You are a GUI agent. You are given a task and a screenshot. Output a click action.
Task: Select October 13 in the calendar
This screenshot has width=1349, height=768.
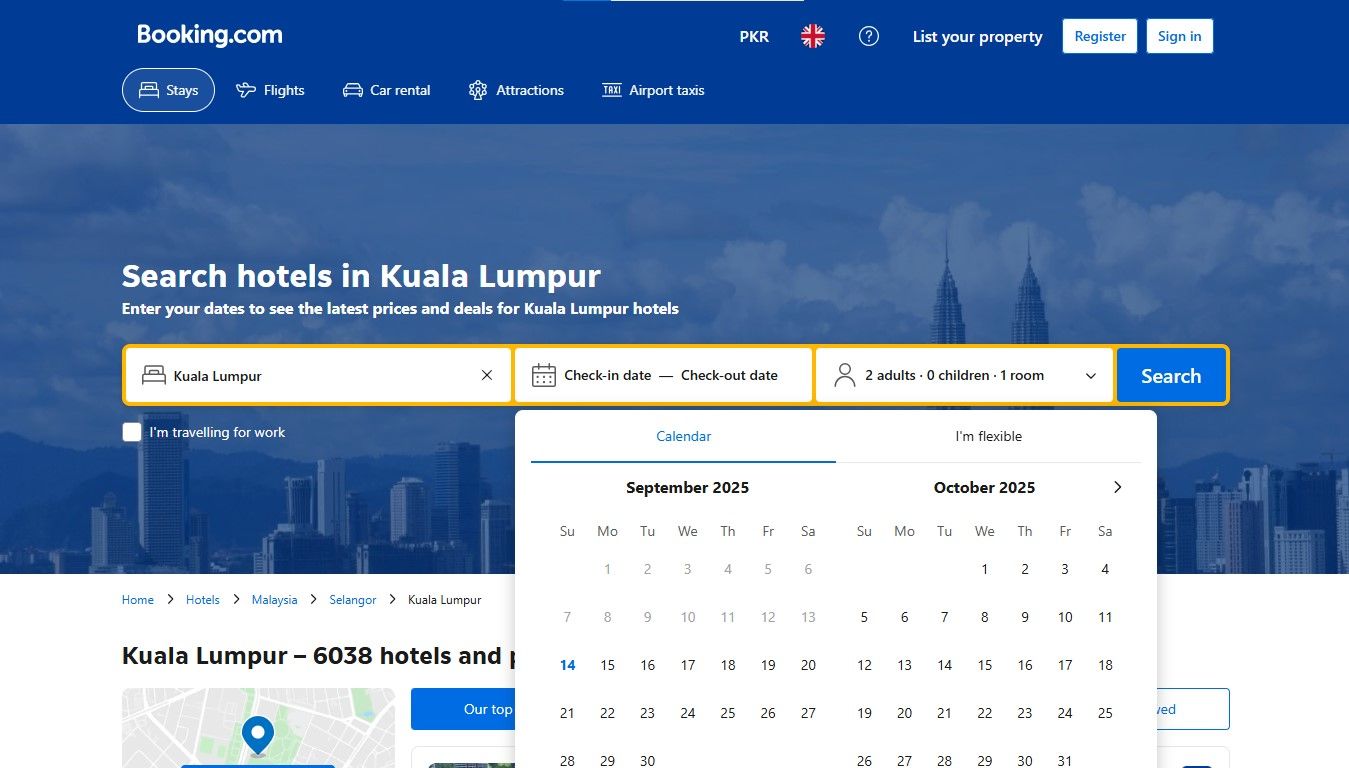point(904,665)
